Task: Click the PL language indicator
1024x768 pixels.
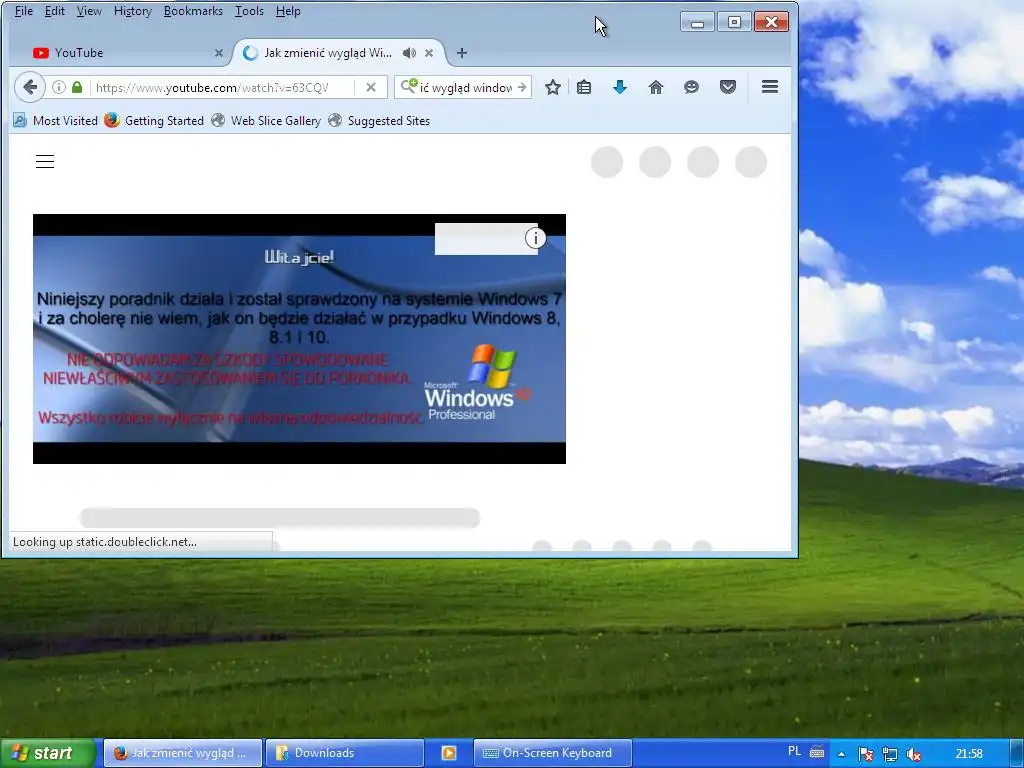Action: pyautogui.click(x=794, y=752)
